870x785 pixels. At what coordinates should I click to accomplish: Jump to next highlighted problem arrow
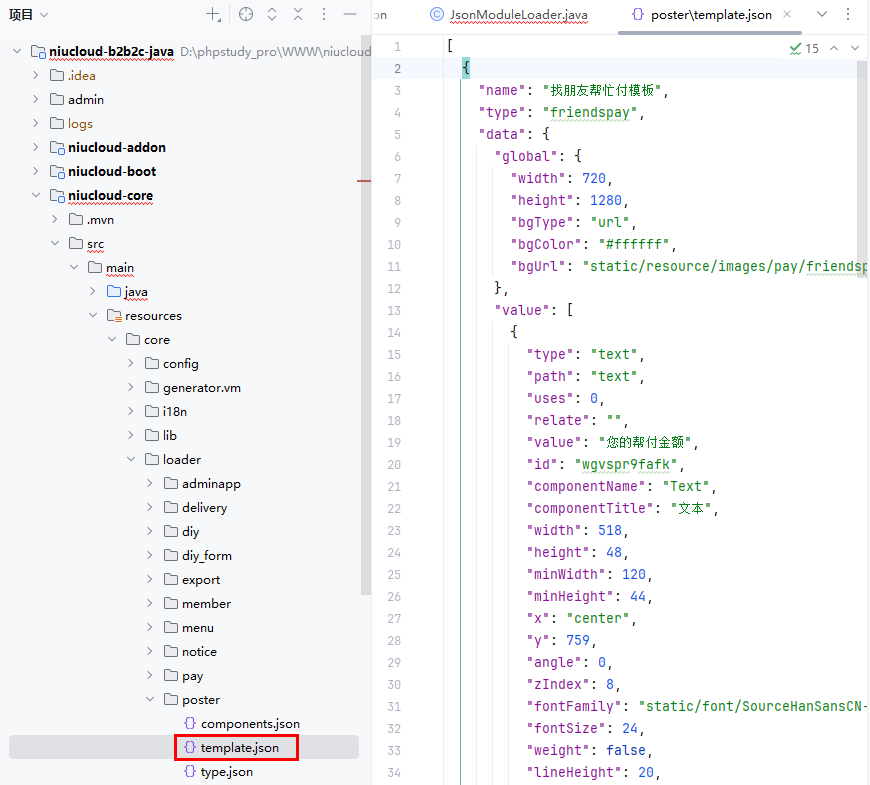click(857, 48)
